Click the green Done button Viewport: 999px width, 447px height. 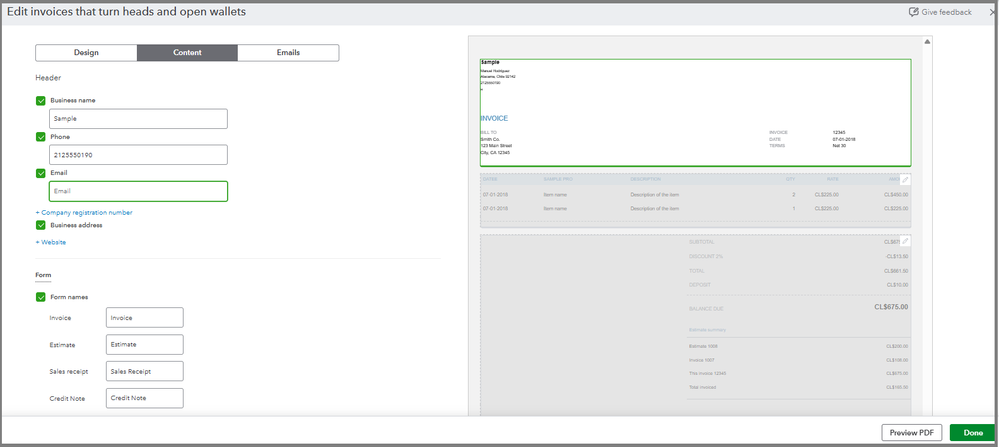click(x=973, y=432)
